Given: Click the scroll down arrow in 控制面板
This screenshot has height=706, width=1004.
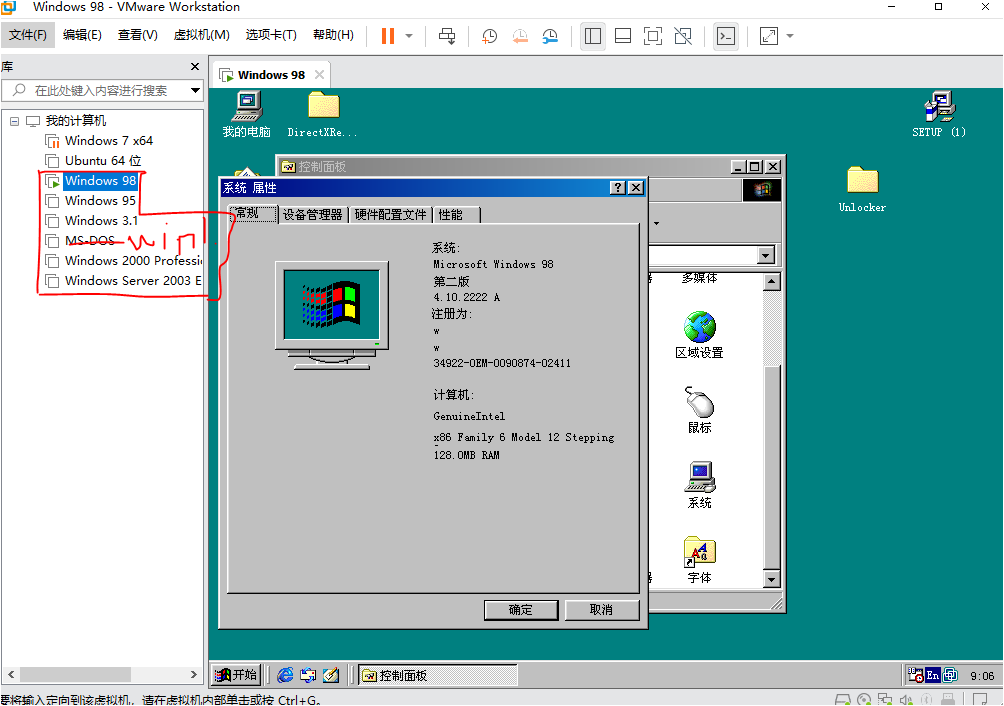Looking at the screenshot, I should [x=772, y=579].
